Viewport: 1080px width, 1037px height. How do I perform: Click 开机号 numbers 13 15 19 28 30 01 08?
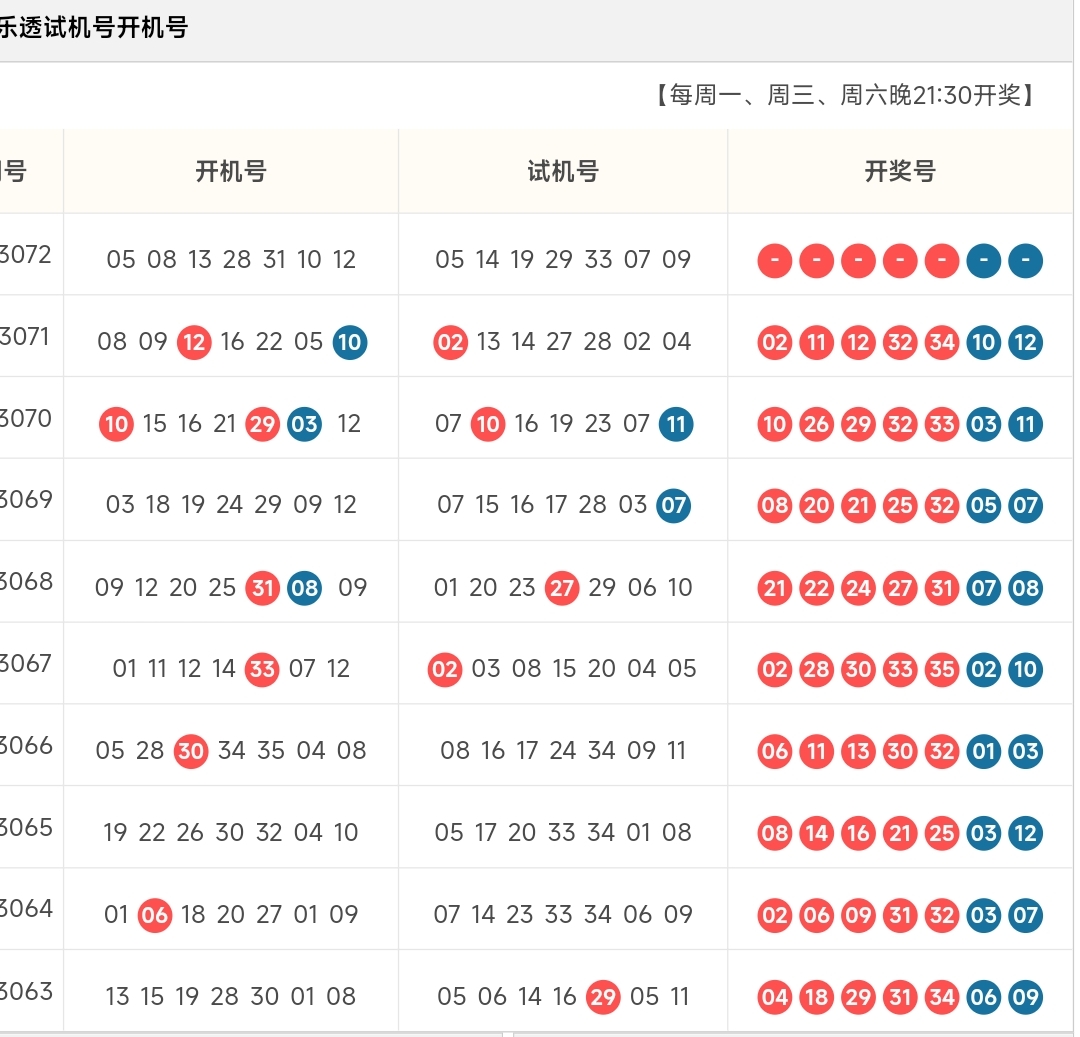click(x=231, y=996)
